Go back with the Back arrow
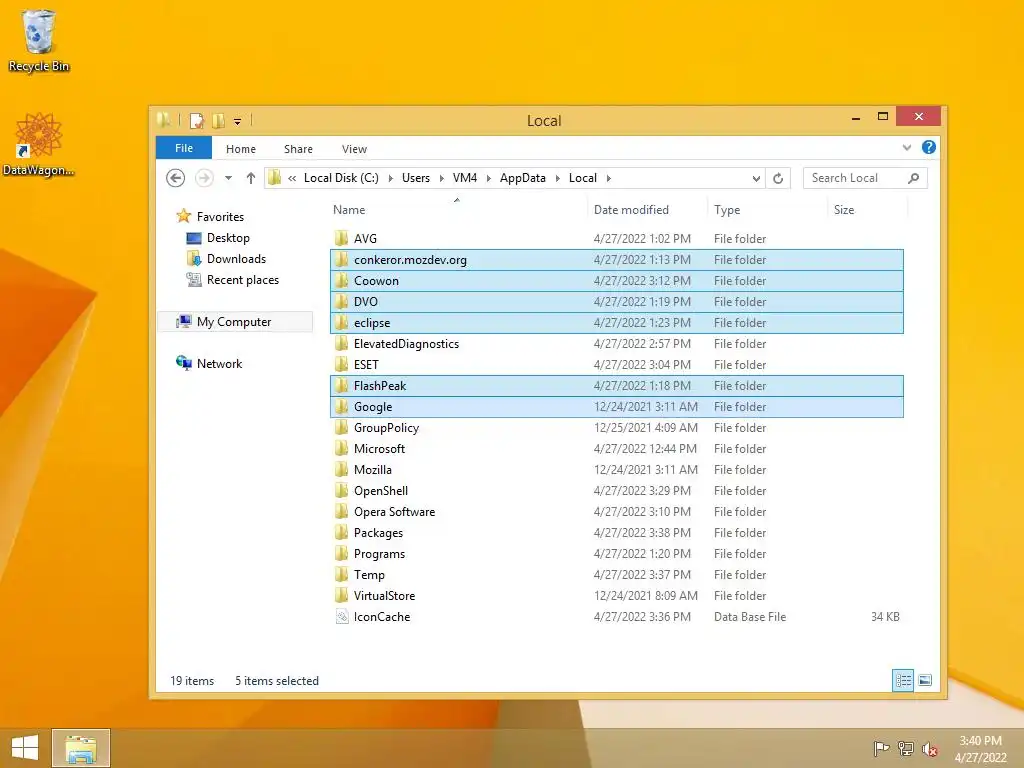1024x768 pixels. click(175, 178)
